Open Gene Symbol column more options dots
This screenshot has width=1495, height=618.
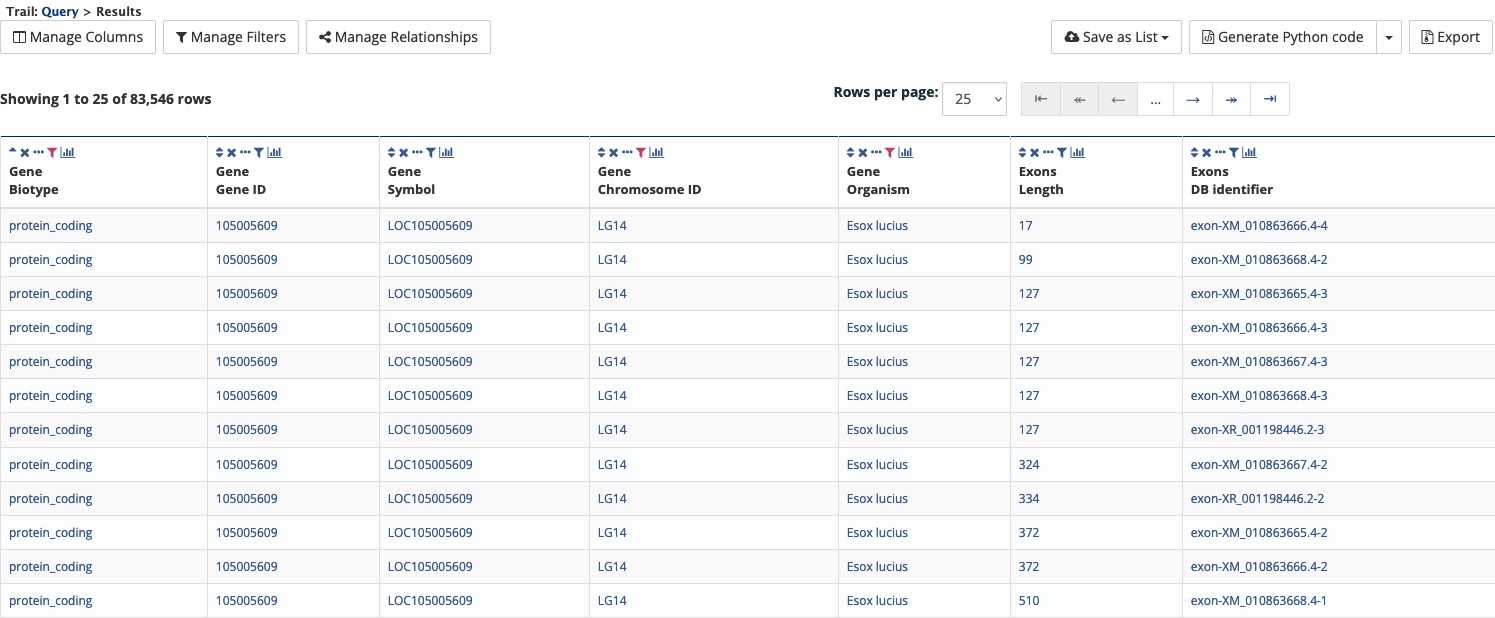coord(417,152)
